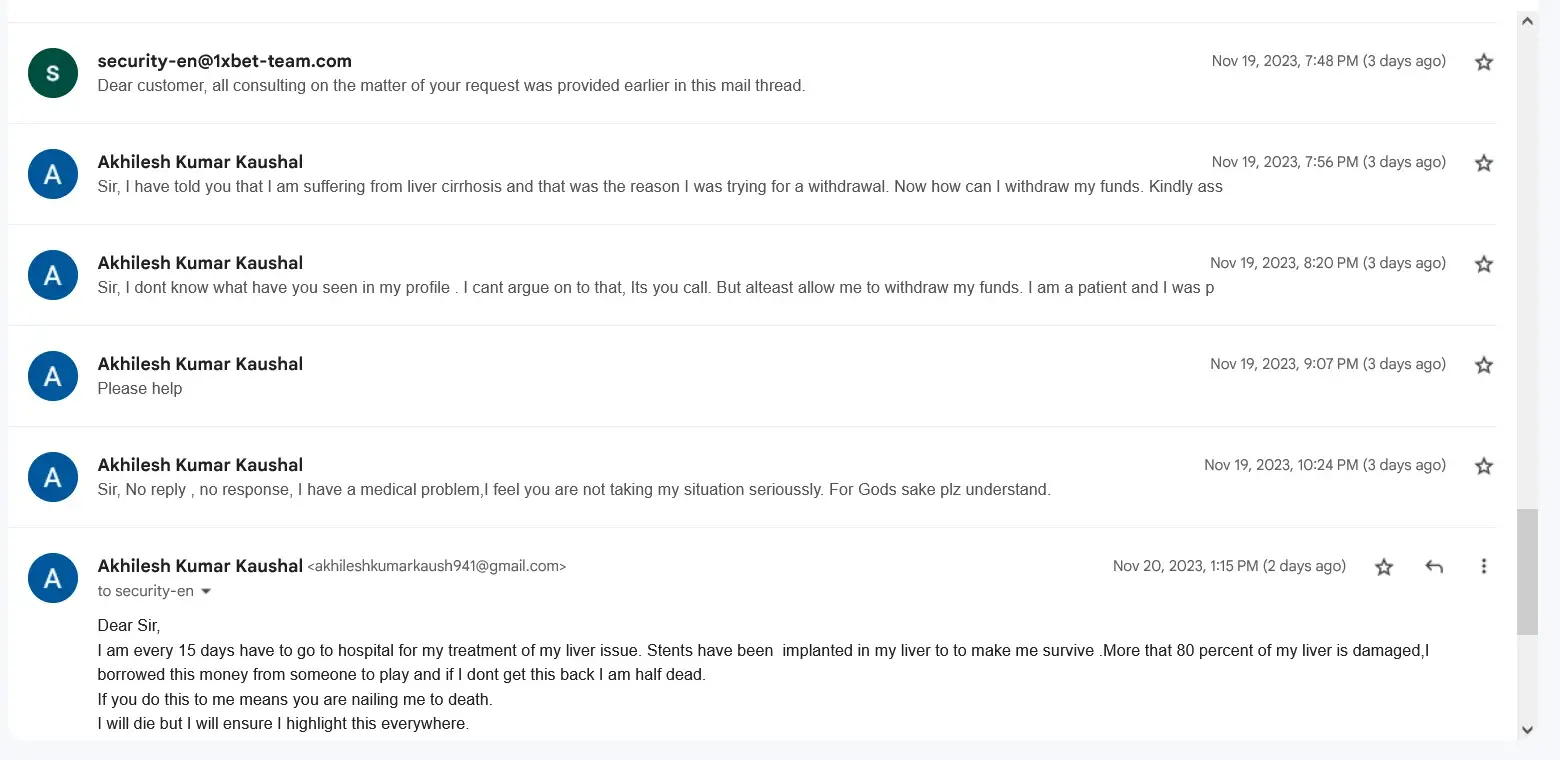Star the 7:48 PM security-en message
The width and height of the screenshot is (1560, 760).
pos(1484,62)
